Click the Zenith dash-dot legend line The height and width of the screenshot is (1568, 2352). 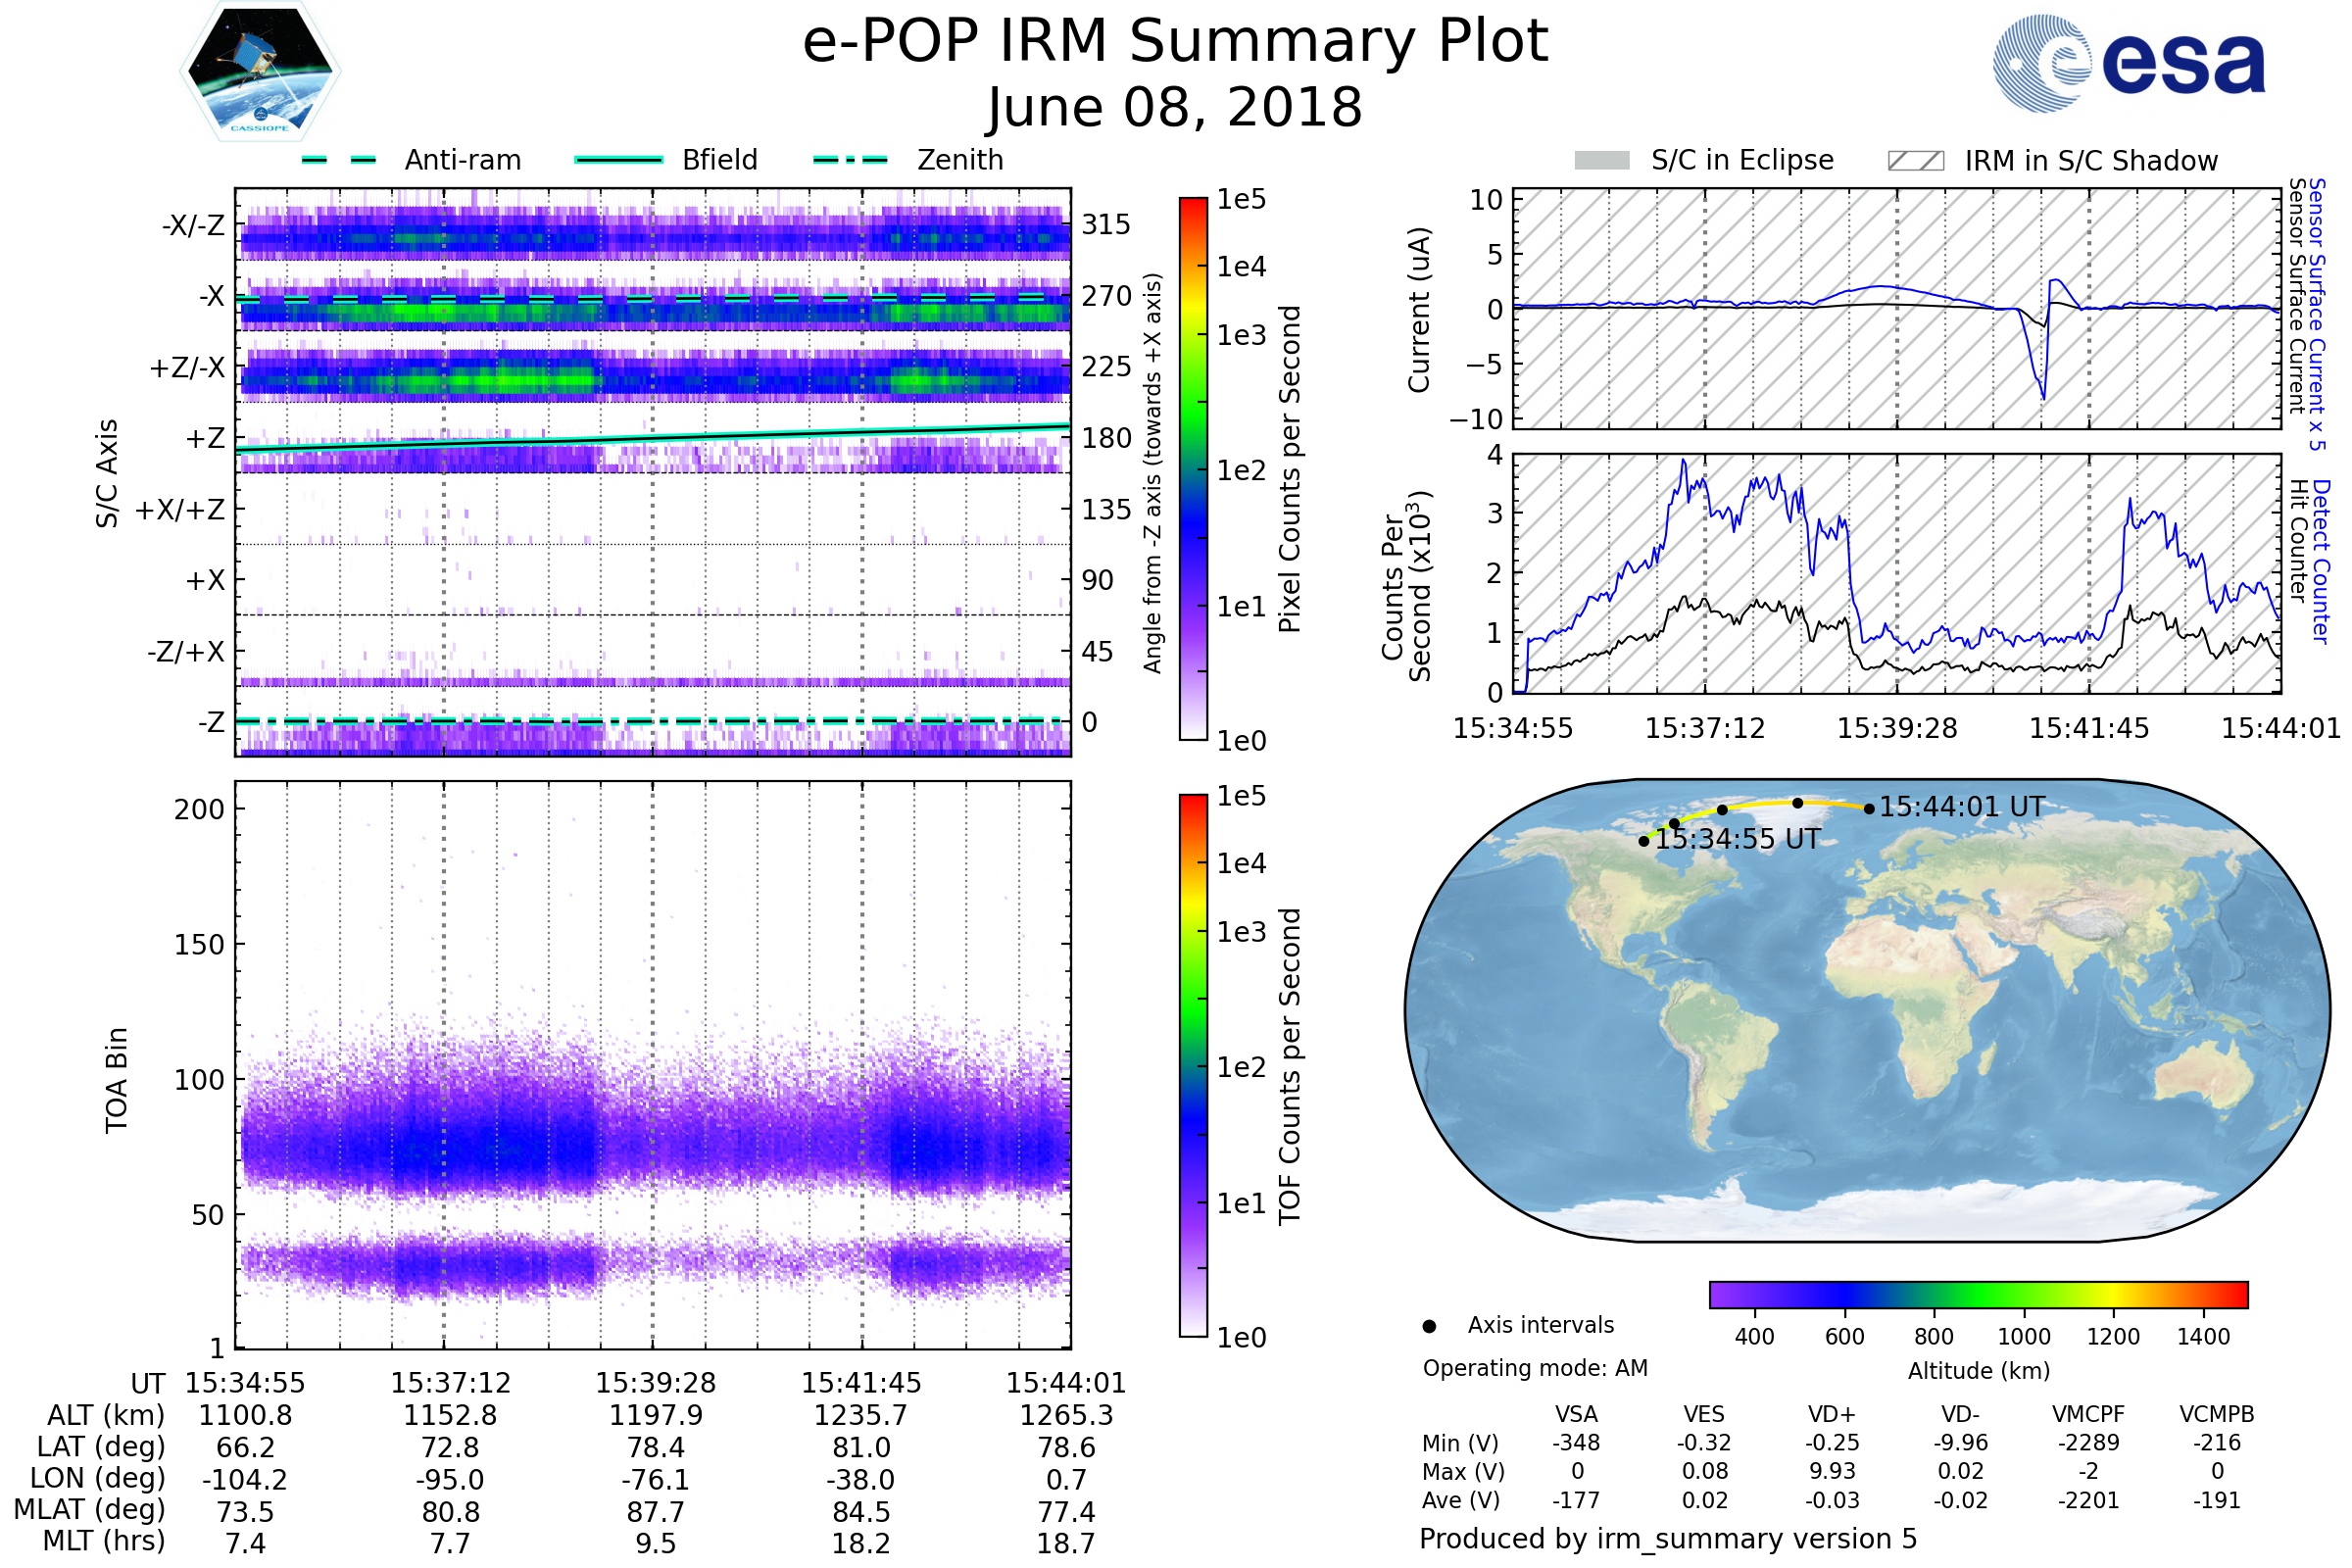point(850,160)
